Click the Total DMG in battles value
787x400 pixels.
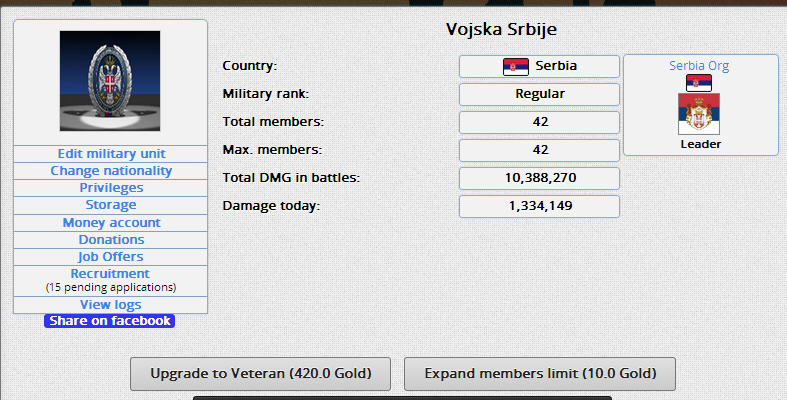coord(540,178)
